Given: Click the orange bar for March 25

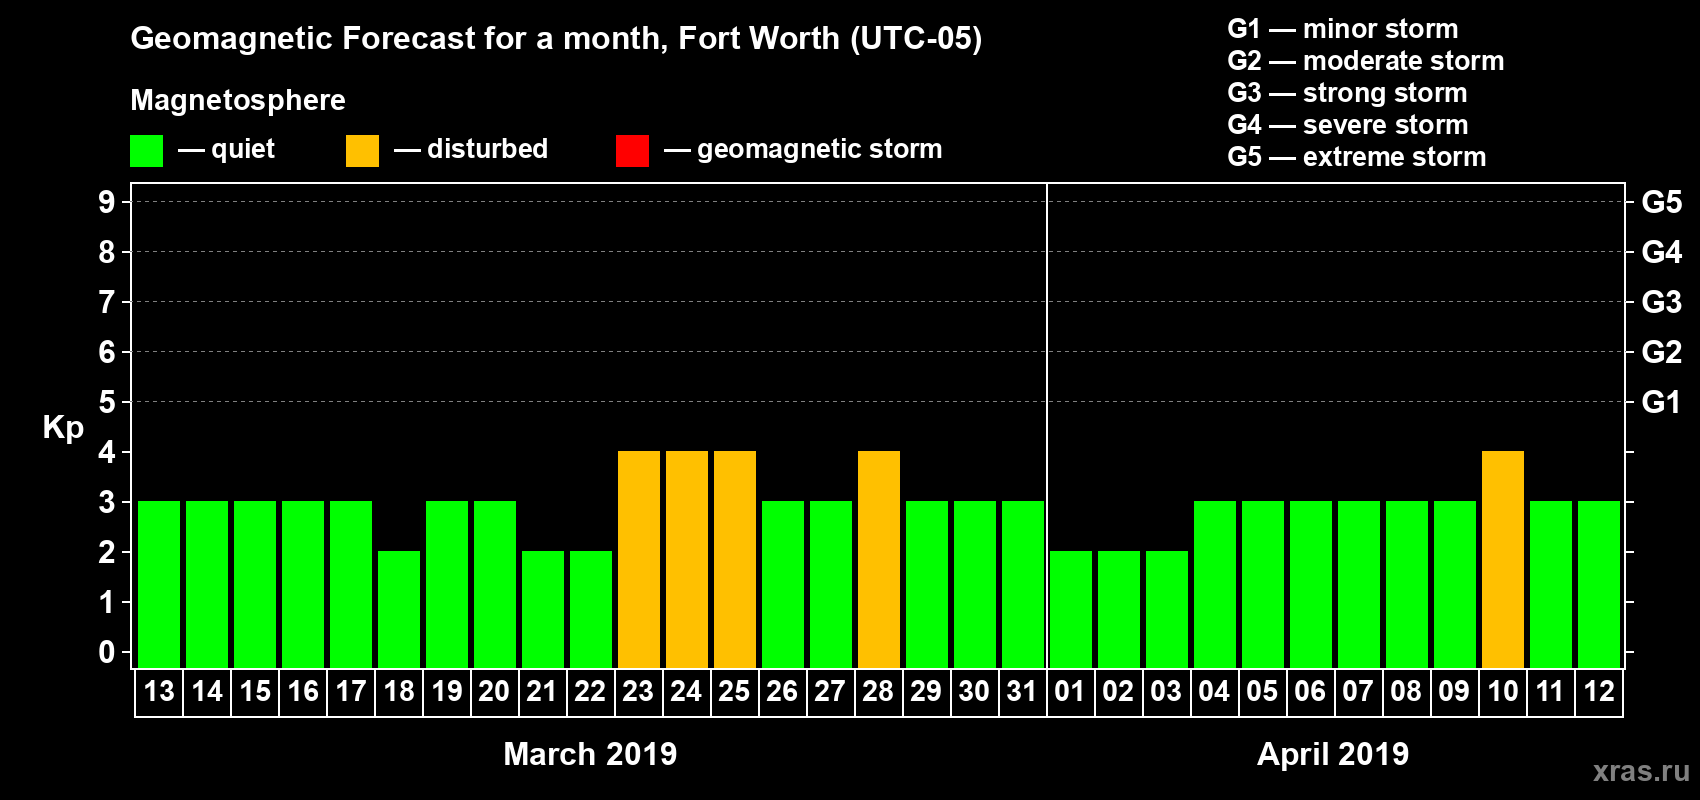Looking at the screenshot, I should [x=735, y=560].
